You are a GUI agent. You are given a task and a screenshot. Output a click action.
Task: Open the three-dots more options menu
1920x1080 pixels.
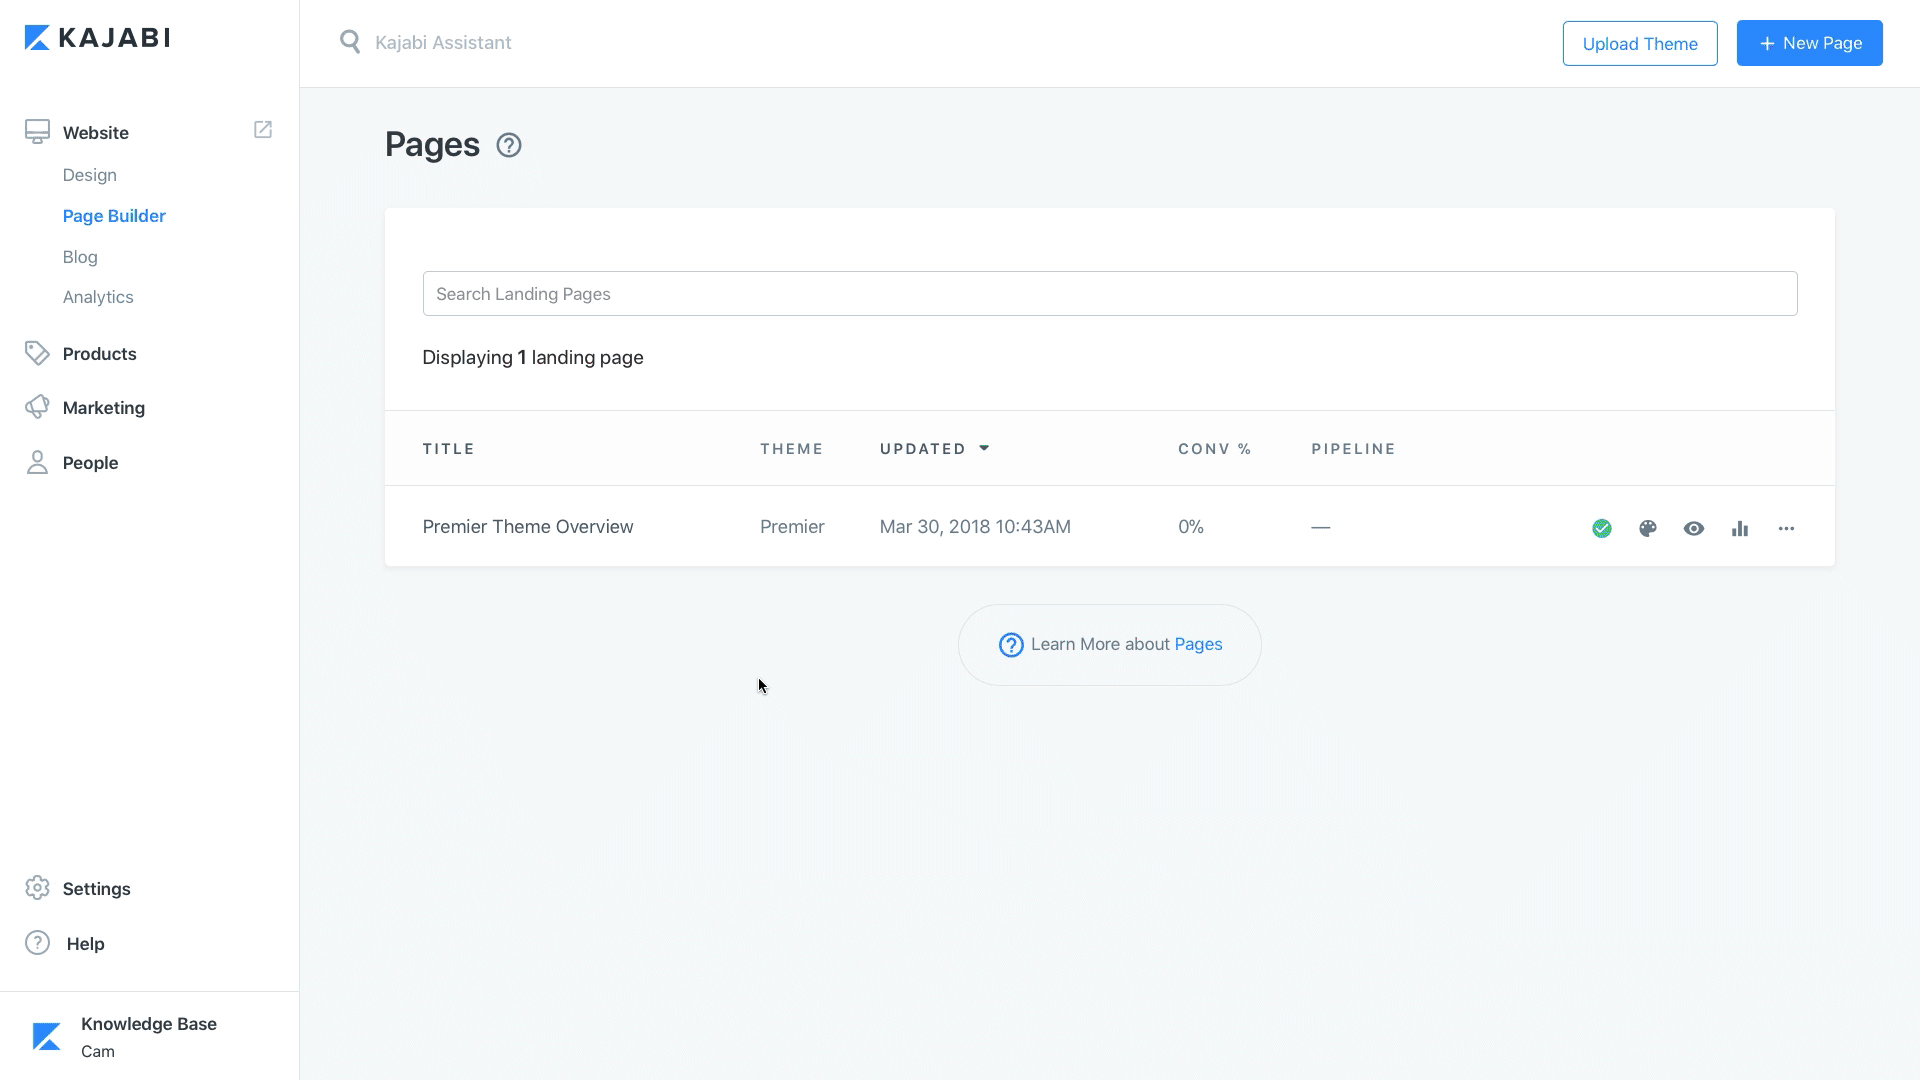1786,528
